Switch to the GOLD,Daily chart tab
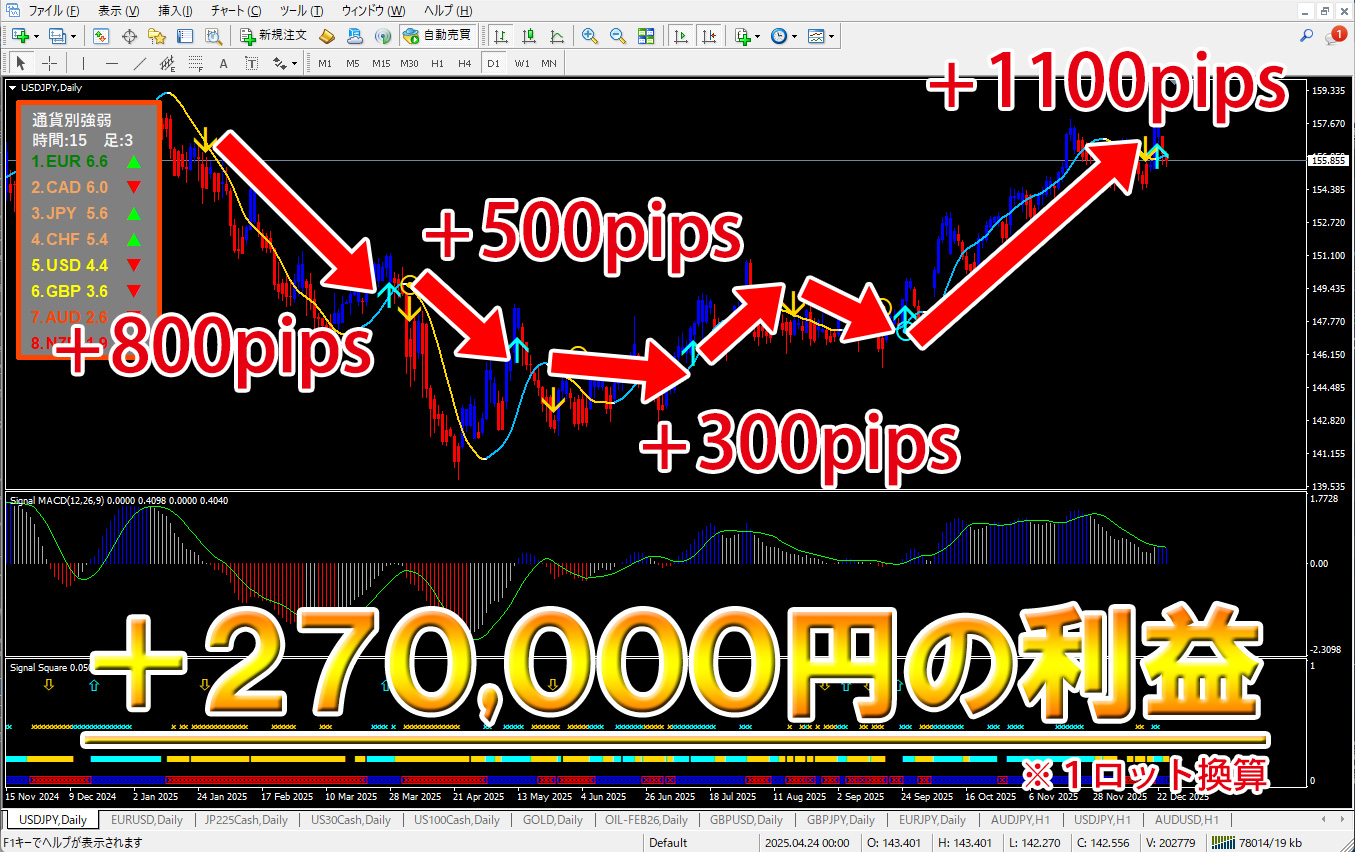Image resolution: width=1355 pixels, height=852 pixels. click(552, 820)
